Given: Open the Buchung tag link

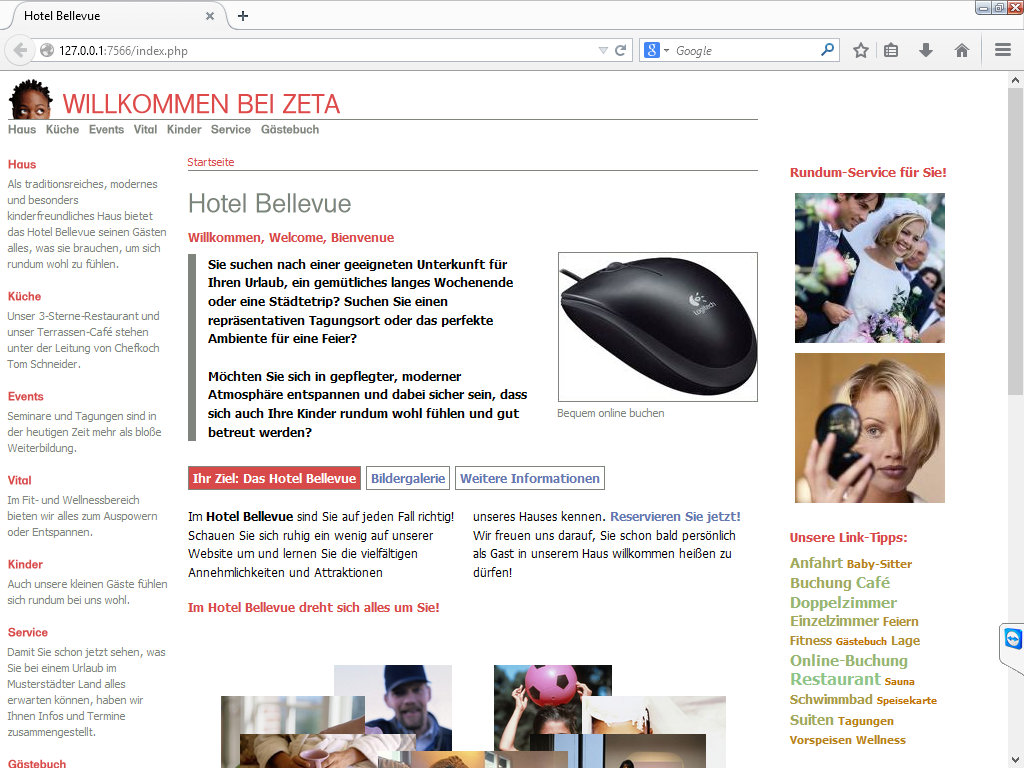Looking at the screenshot, I should coord(820,583).
